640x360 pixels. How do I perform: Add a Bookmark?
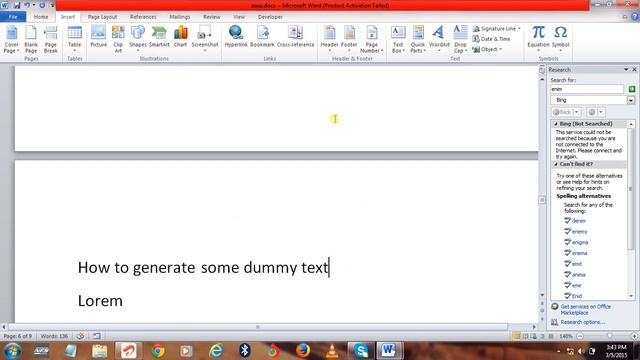click(x=262, y=37)
